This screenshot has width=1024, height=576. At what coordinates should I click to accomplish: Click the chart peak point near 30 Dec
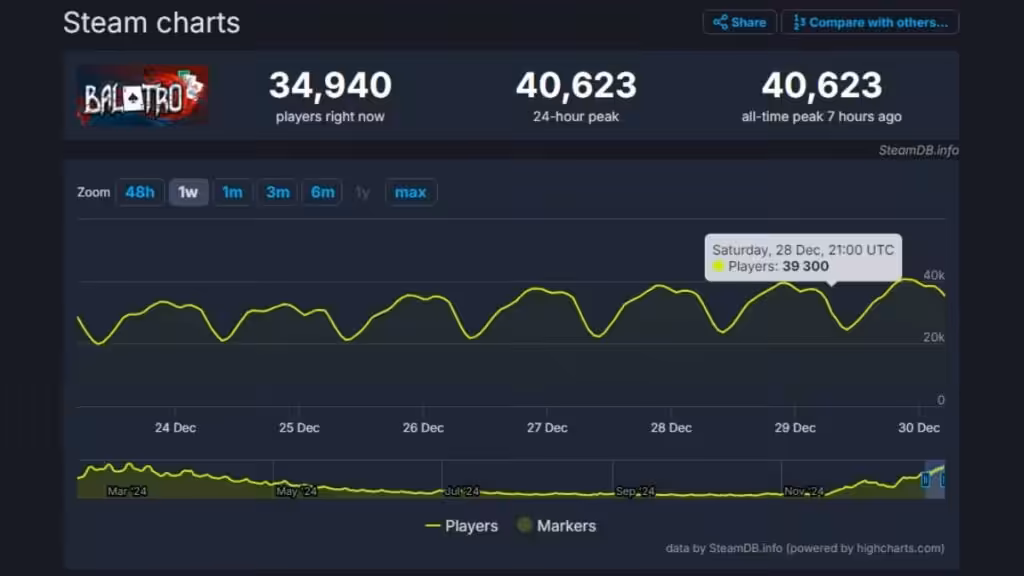[906, 280]
